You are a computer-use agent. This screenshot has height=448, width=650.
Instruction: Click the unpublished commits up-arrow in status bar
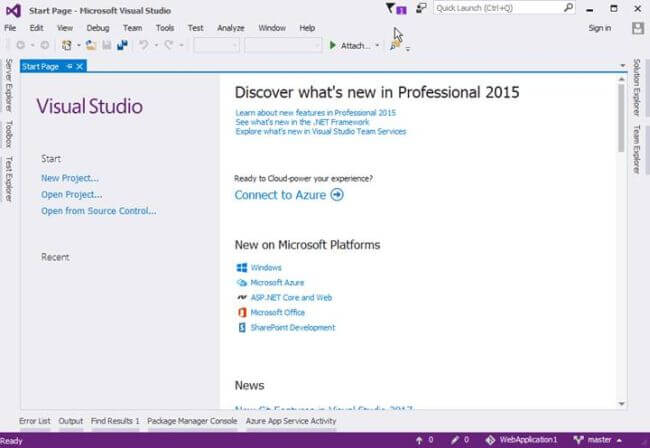coord(419,440)
